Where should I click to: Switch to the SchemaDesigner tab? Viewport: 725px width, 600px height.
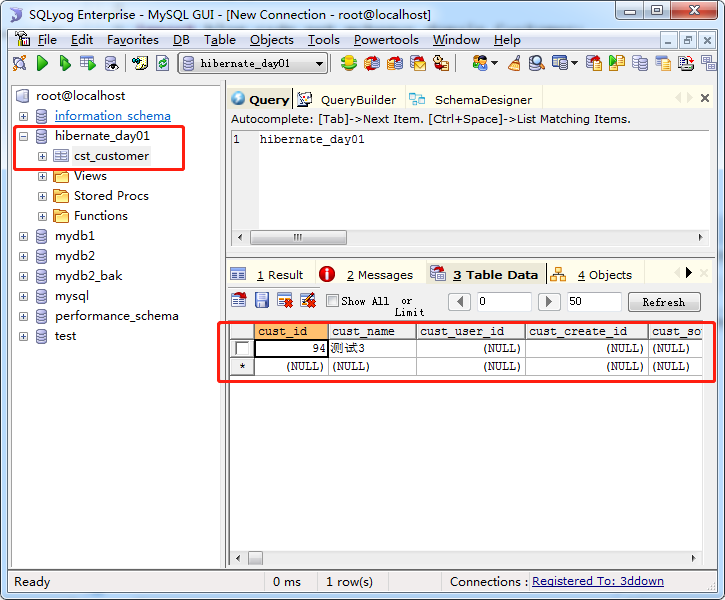(473, 99)
